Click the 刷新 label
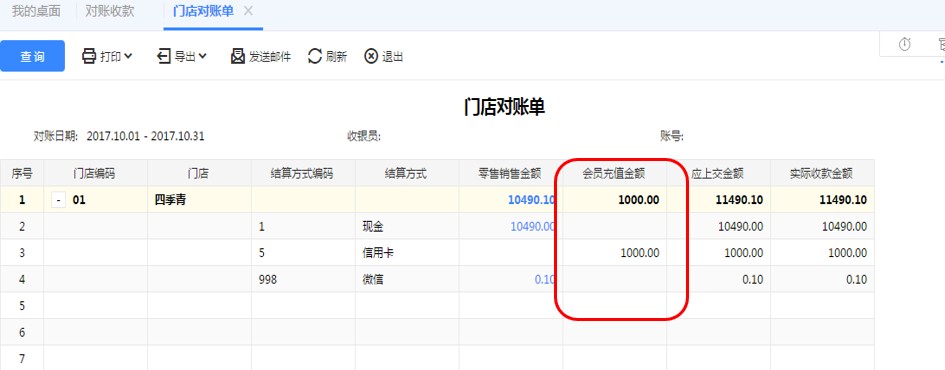This screenshot has width=945, height=370. (x=336, y=57)
